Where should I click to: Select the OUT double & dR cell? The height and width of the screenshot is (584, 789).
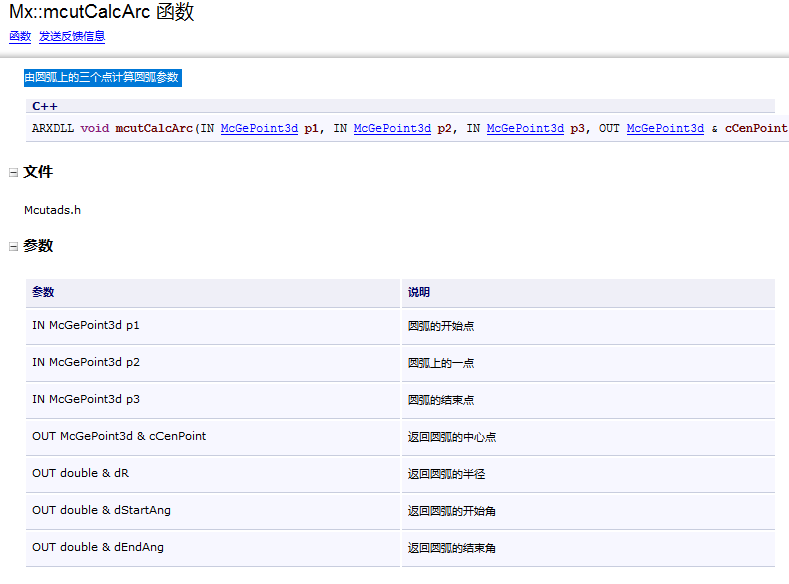point(80,474)
